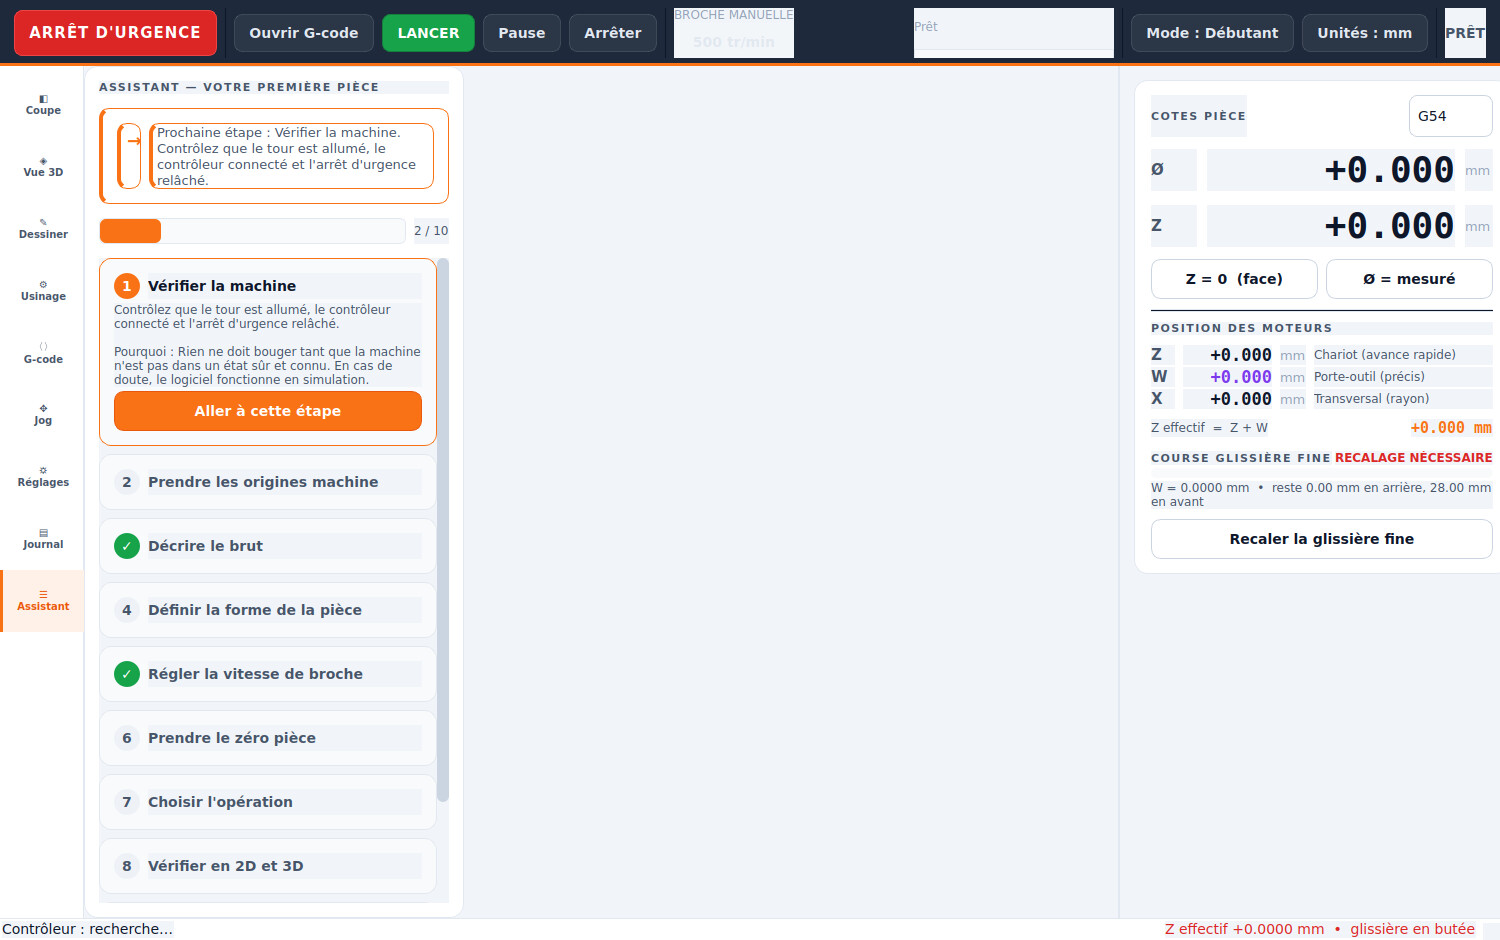Click Aller à cette étape button

[268, 411]
